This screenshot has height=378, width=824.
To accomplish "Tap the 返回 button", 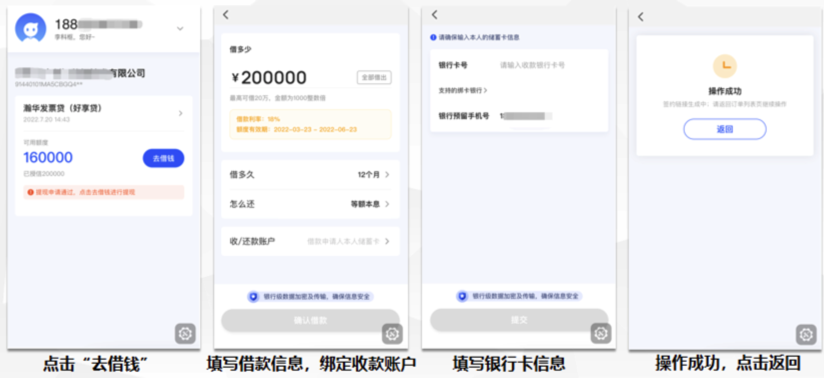I will tap(725, 129).
